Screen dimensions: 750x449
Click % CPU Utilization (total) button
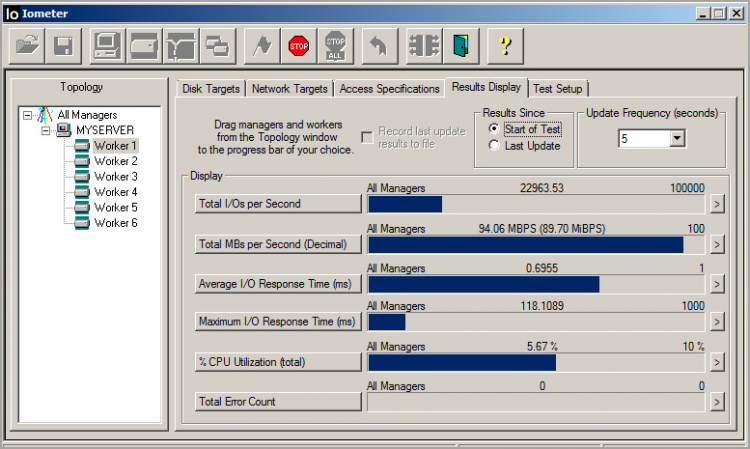coord(278,362)
